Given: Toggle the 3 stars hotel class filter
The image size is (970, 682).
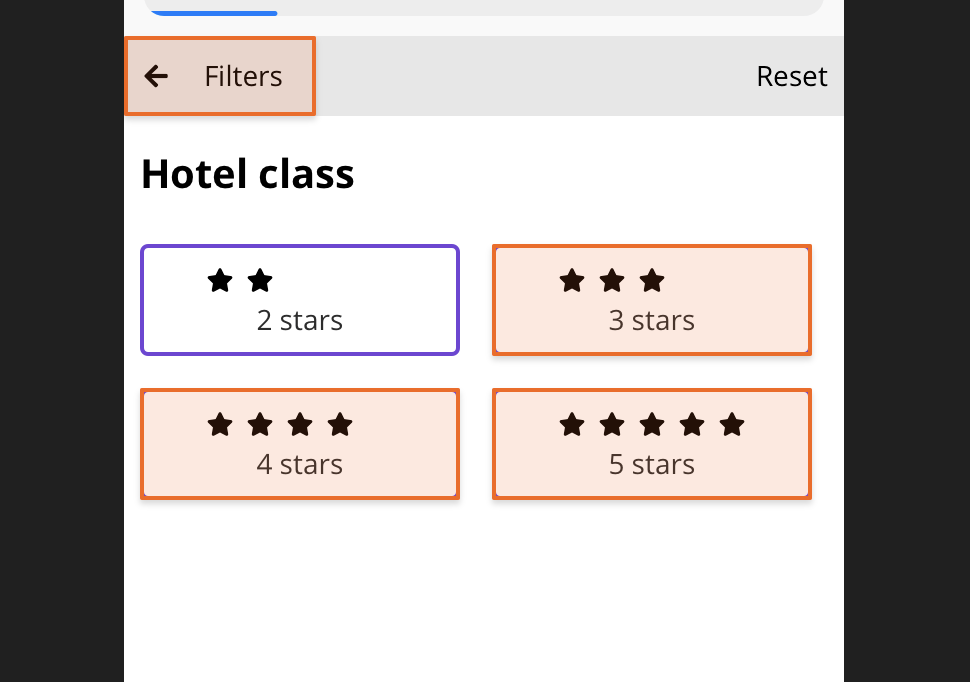Looking at the screenshot, I should tap(652, 300).
